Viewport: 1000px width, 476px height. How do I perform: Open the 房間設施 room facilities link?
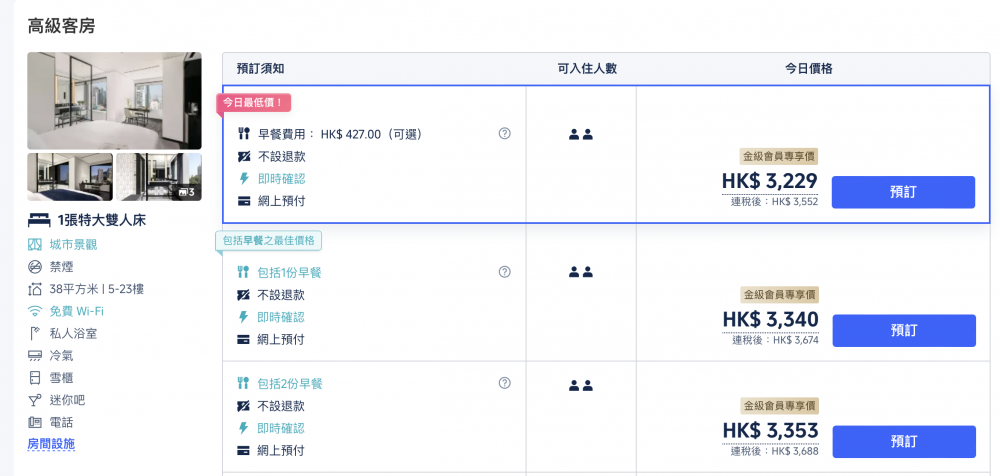click(x=51, y=444)
